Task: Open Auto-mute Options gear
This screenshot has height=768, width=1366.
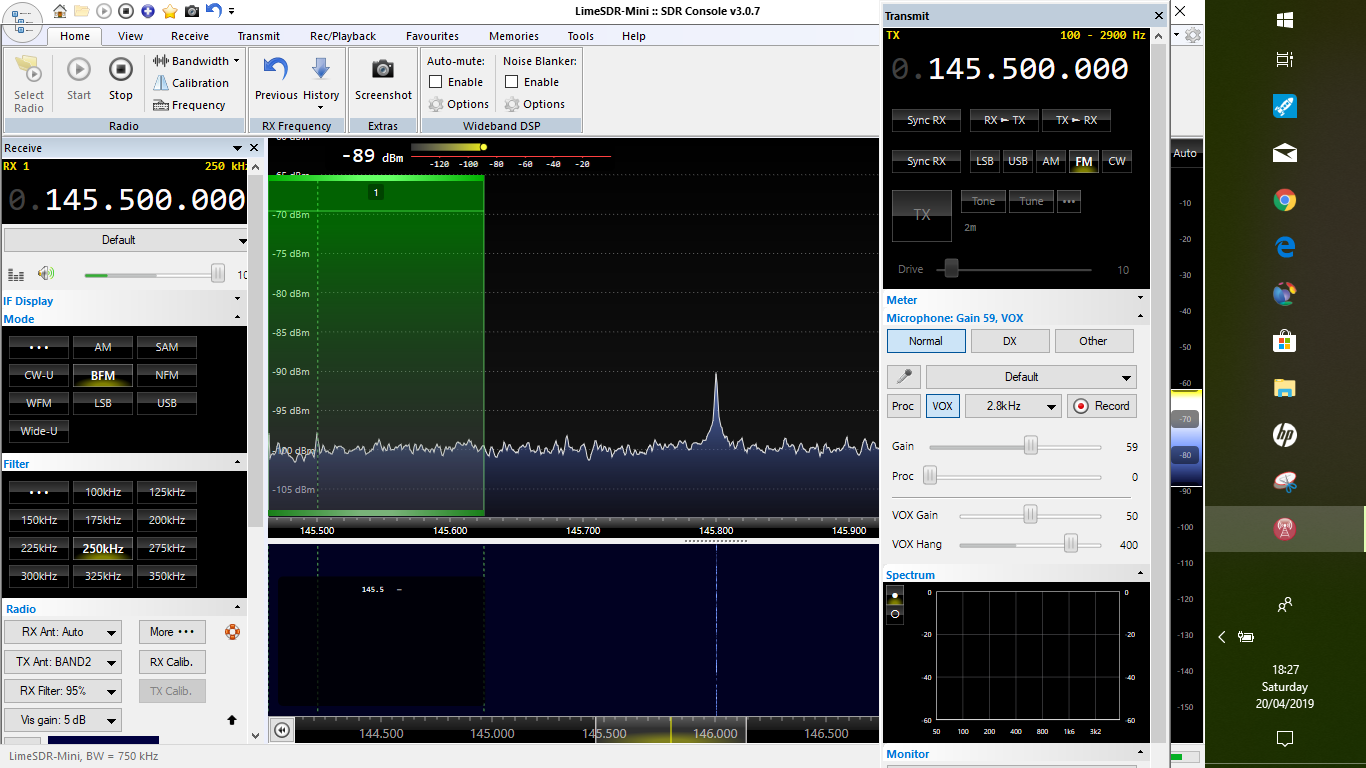Action: [x=459, y=104]
